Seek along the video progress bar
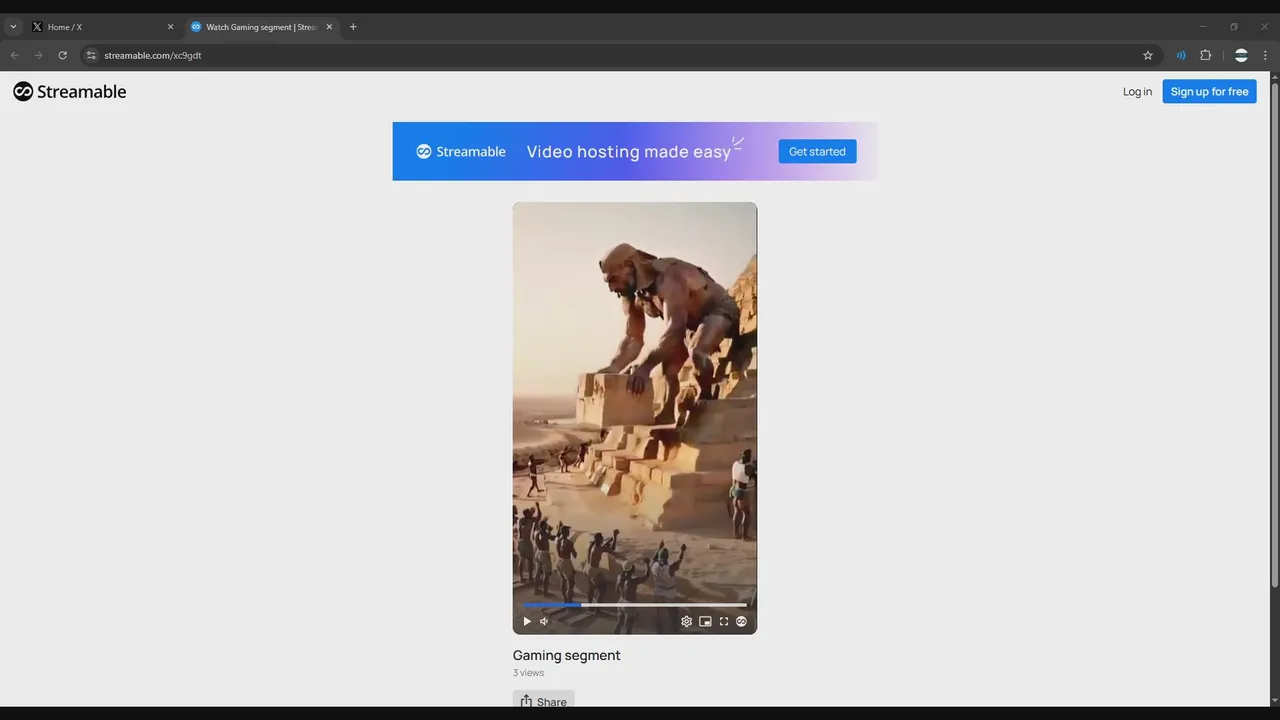Viewport: 1280px width, 720px height. 634,604
